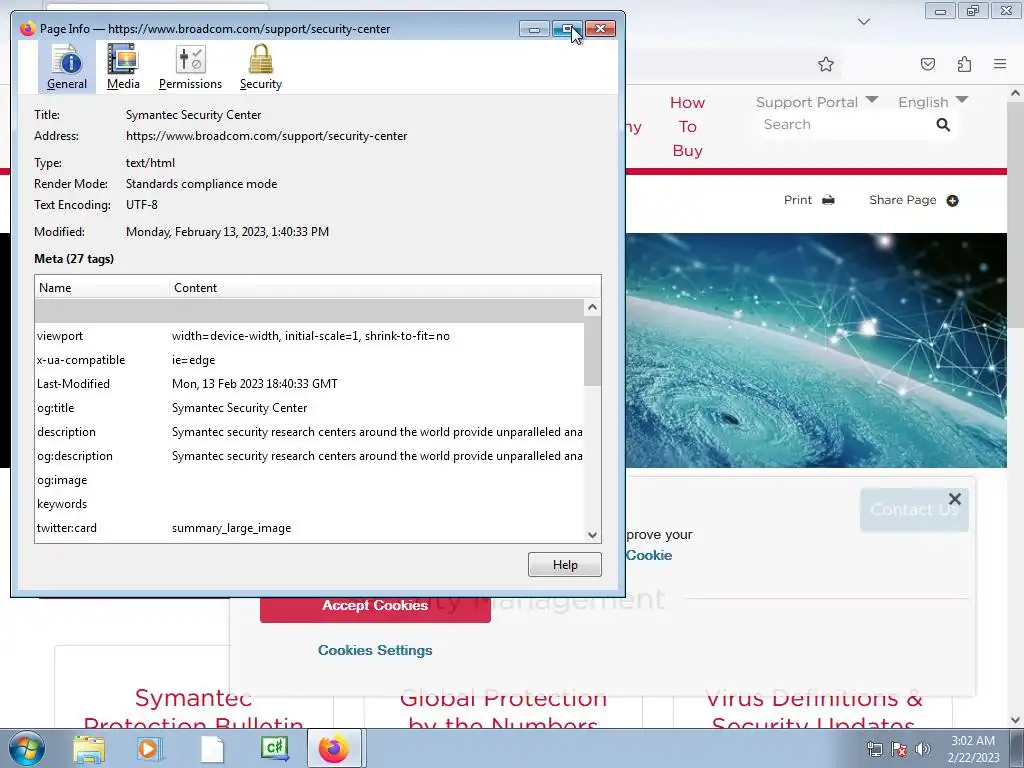
Task: Click the search magnifier icon
Action: [x=943, y=125]
